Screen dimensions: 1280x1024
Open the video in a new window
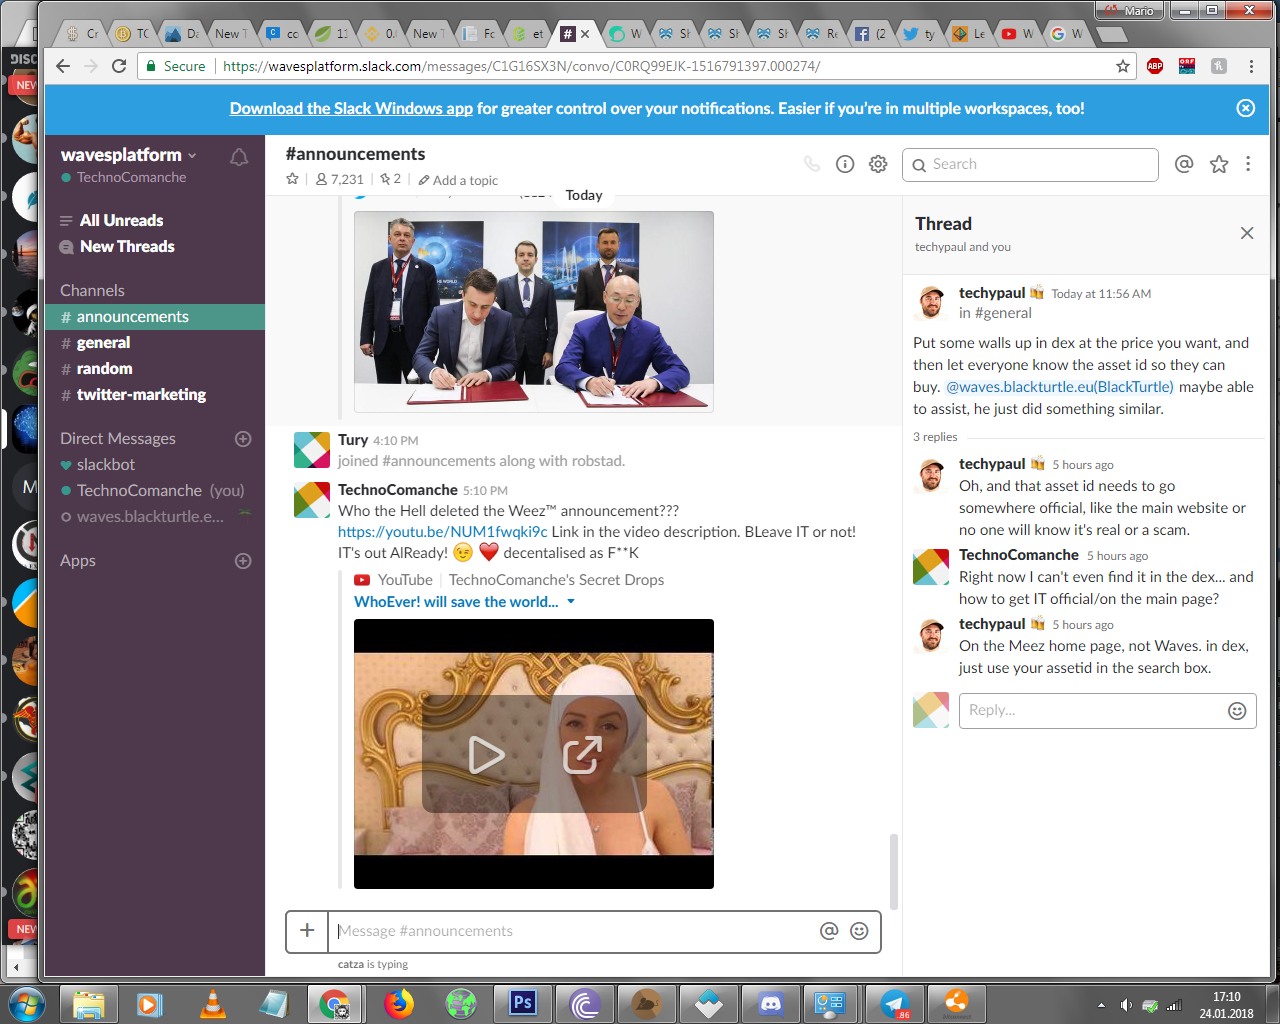pos(582,755)
